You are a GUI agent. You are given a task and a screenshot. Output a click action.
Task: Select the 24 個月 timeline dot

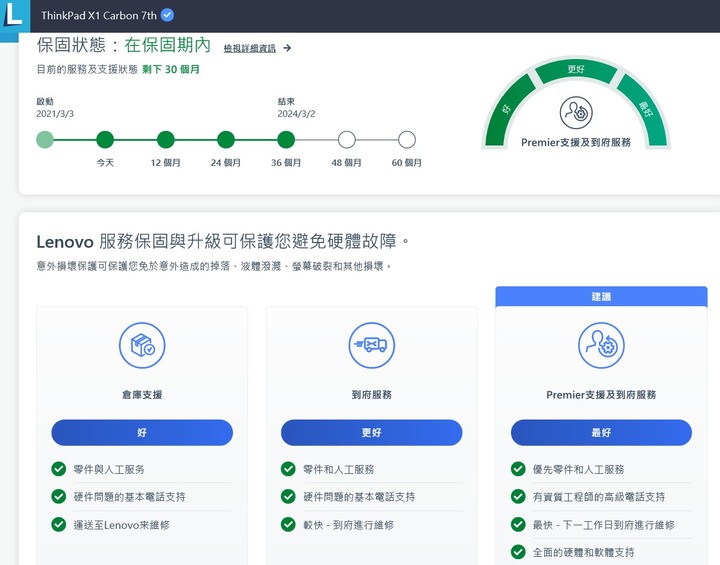tap(226, 140)
